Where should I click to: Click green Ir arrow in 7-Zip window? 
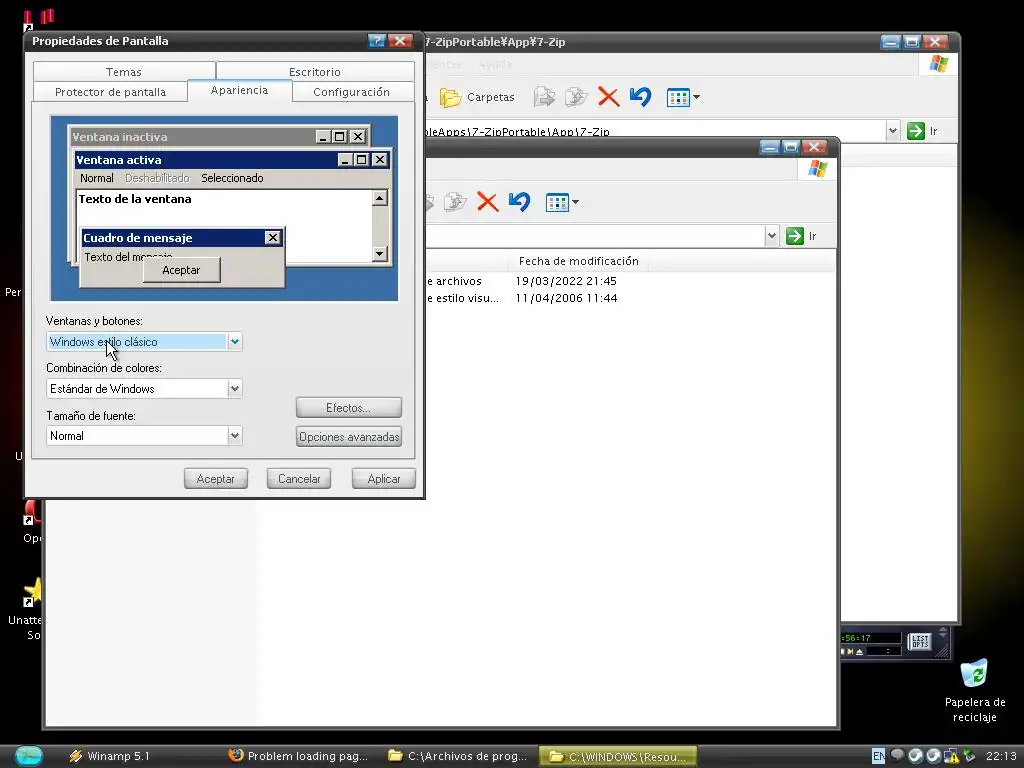(x=916, y=131)
